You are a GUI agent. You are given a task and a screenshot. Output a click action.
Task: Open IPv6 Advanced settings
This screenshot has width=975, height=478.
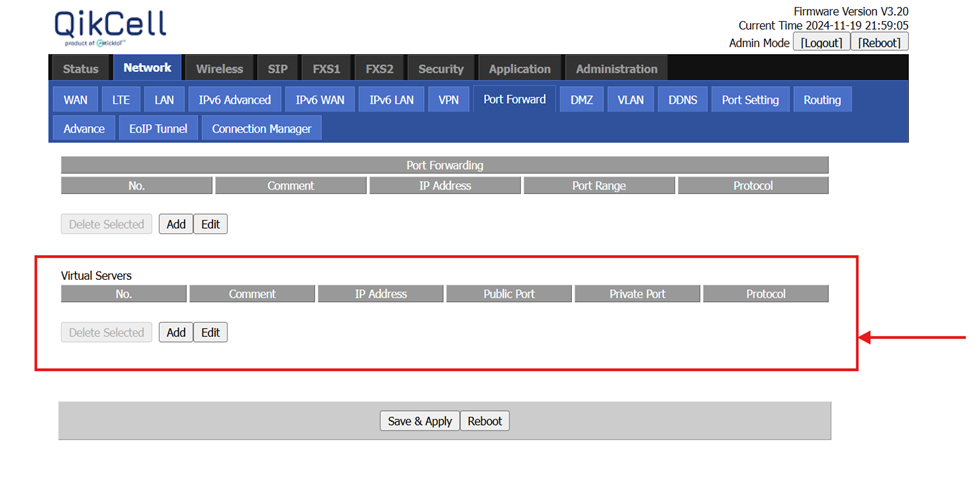(x=234, y=100)
